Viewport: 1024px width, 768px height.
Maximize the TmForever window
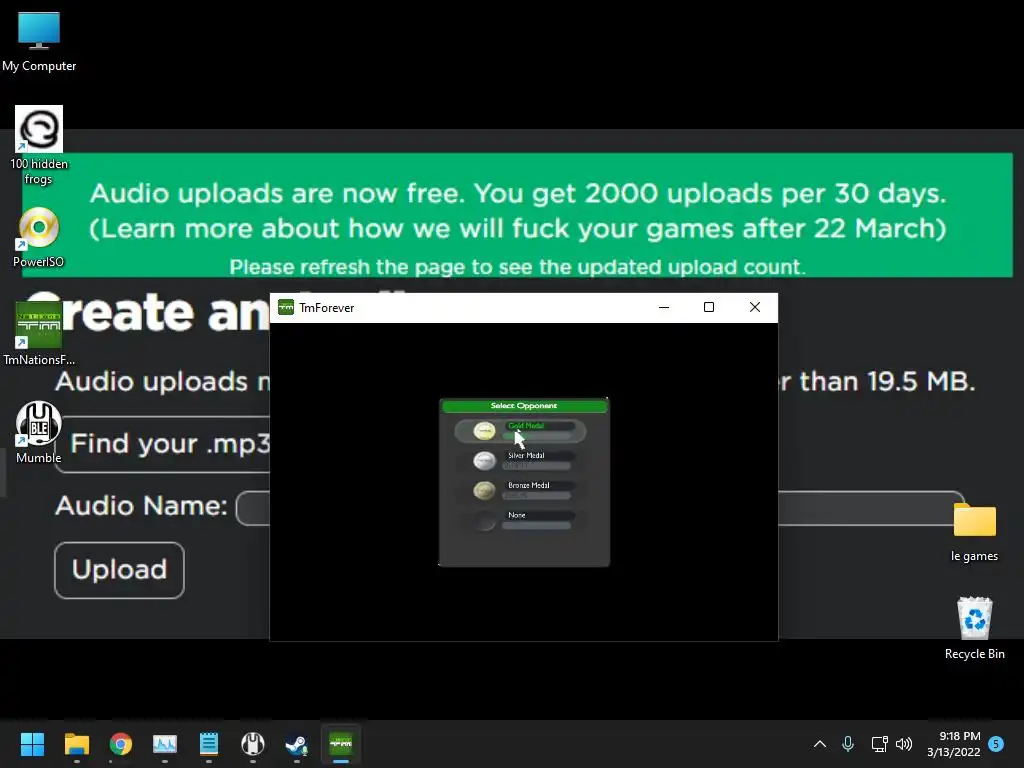709,307
